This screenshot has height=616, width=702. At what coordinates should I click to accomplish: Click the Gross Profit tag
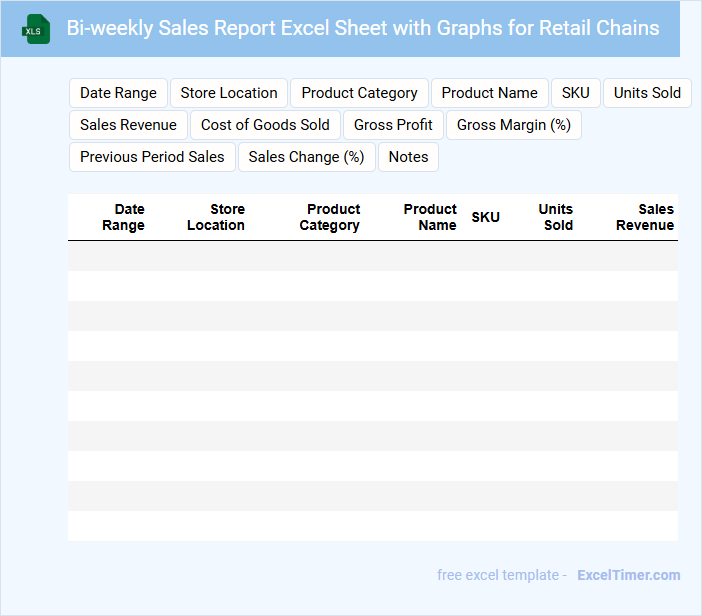click(393, 125)
